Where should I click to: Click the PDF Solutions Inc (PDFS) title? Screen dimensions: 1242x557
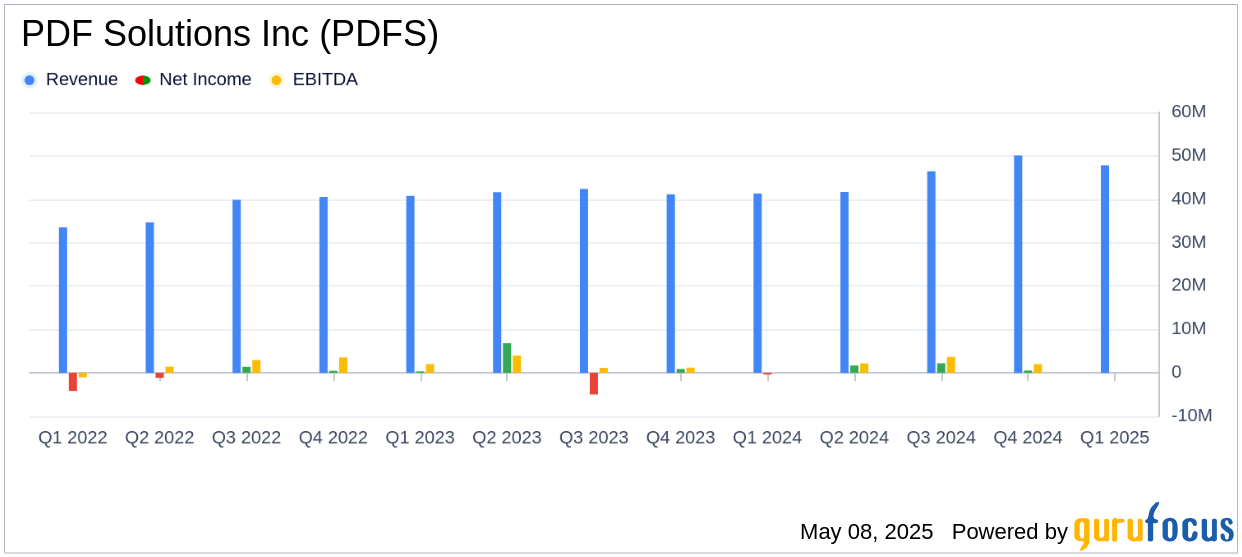click(x=230, y=35)
